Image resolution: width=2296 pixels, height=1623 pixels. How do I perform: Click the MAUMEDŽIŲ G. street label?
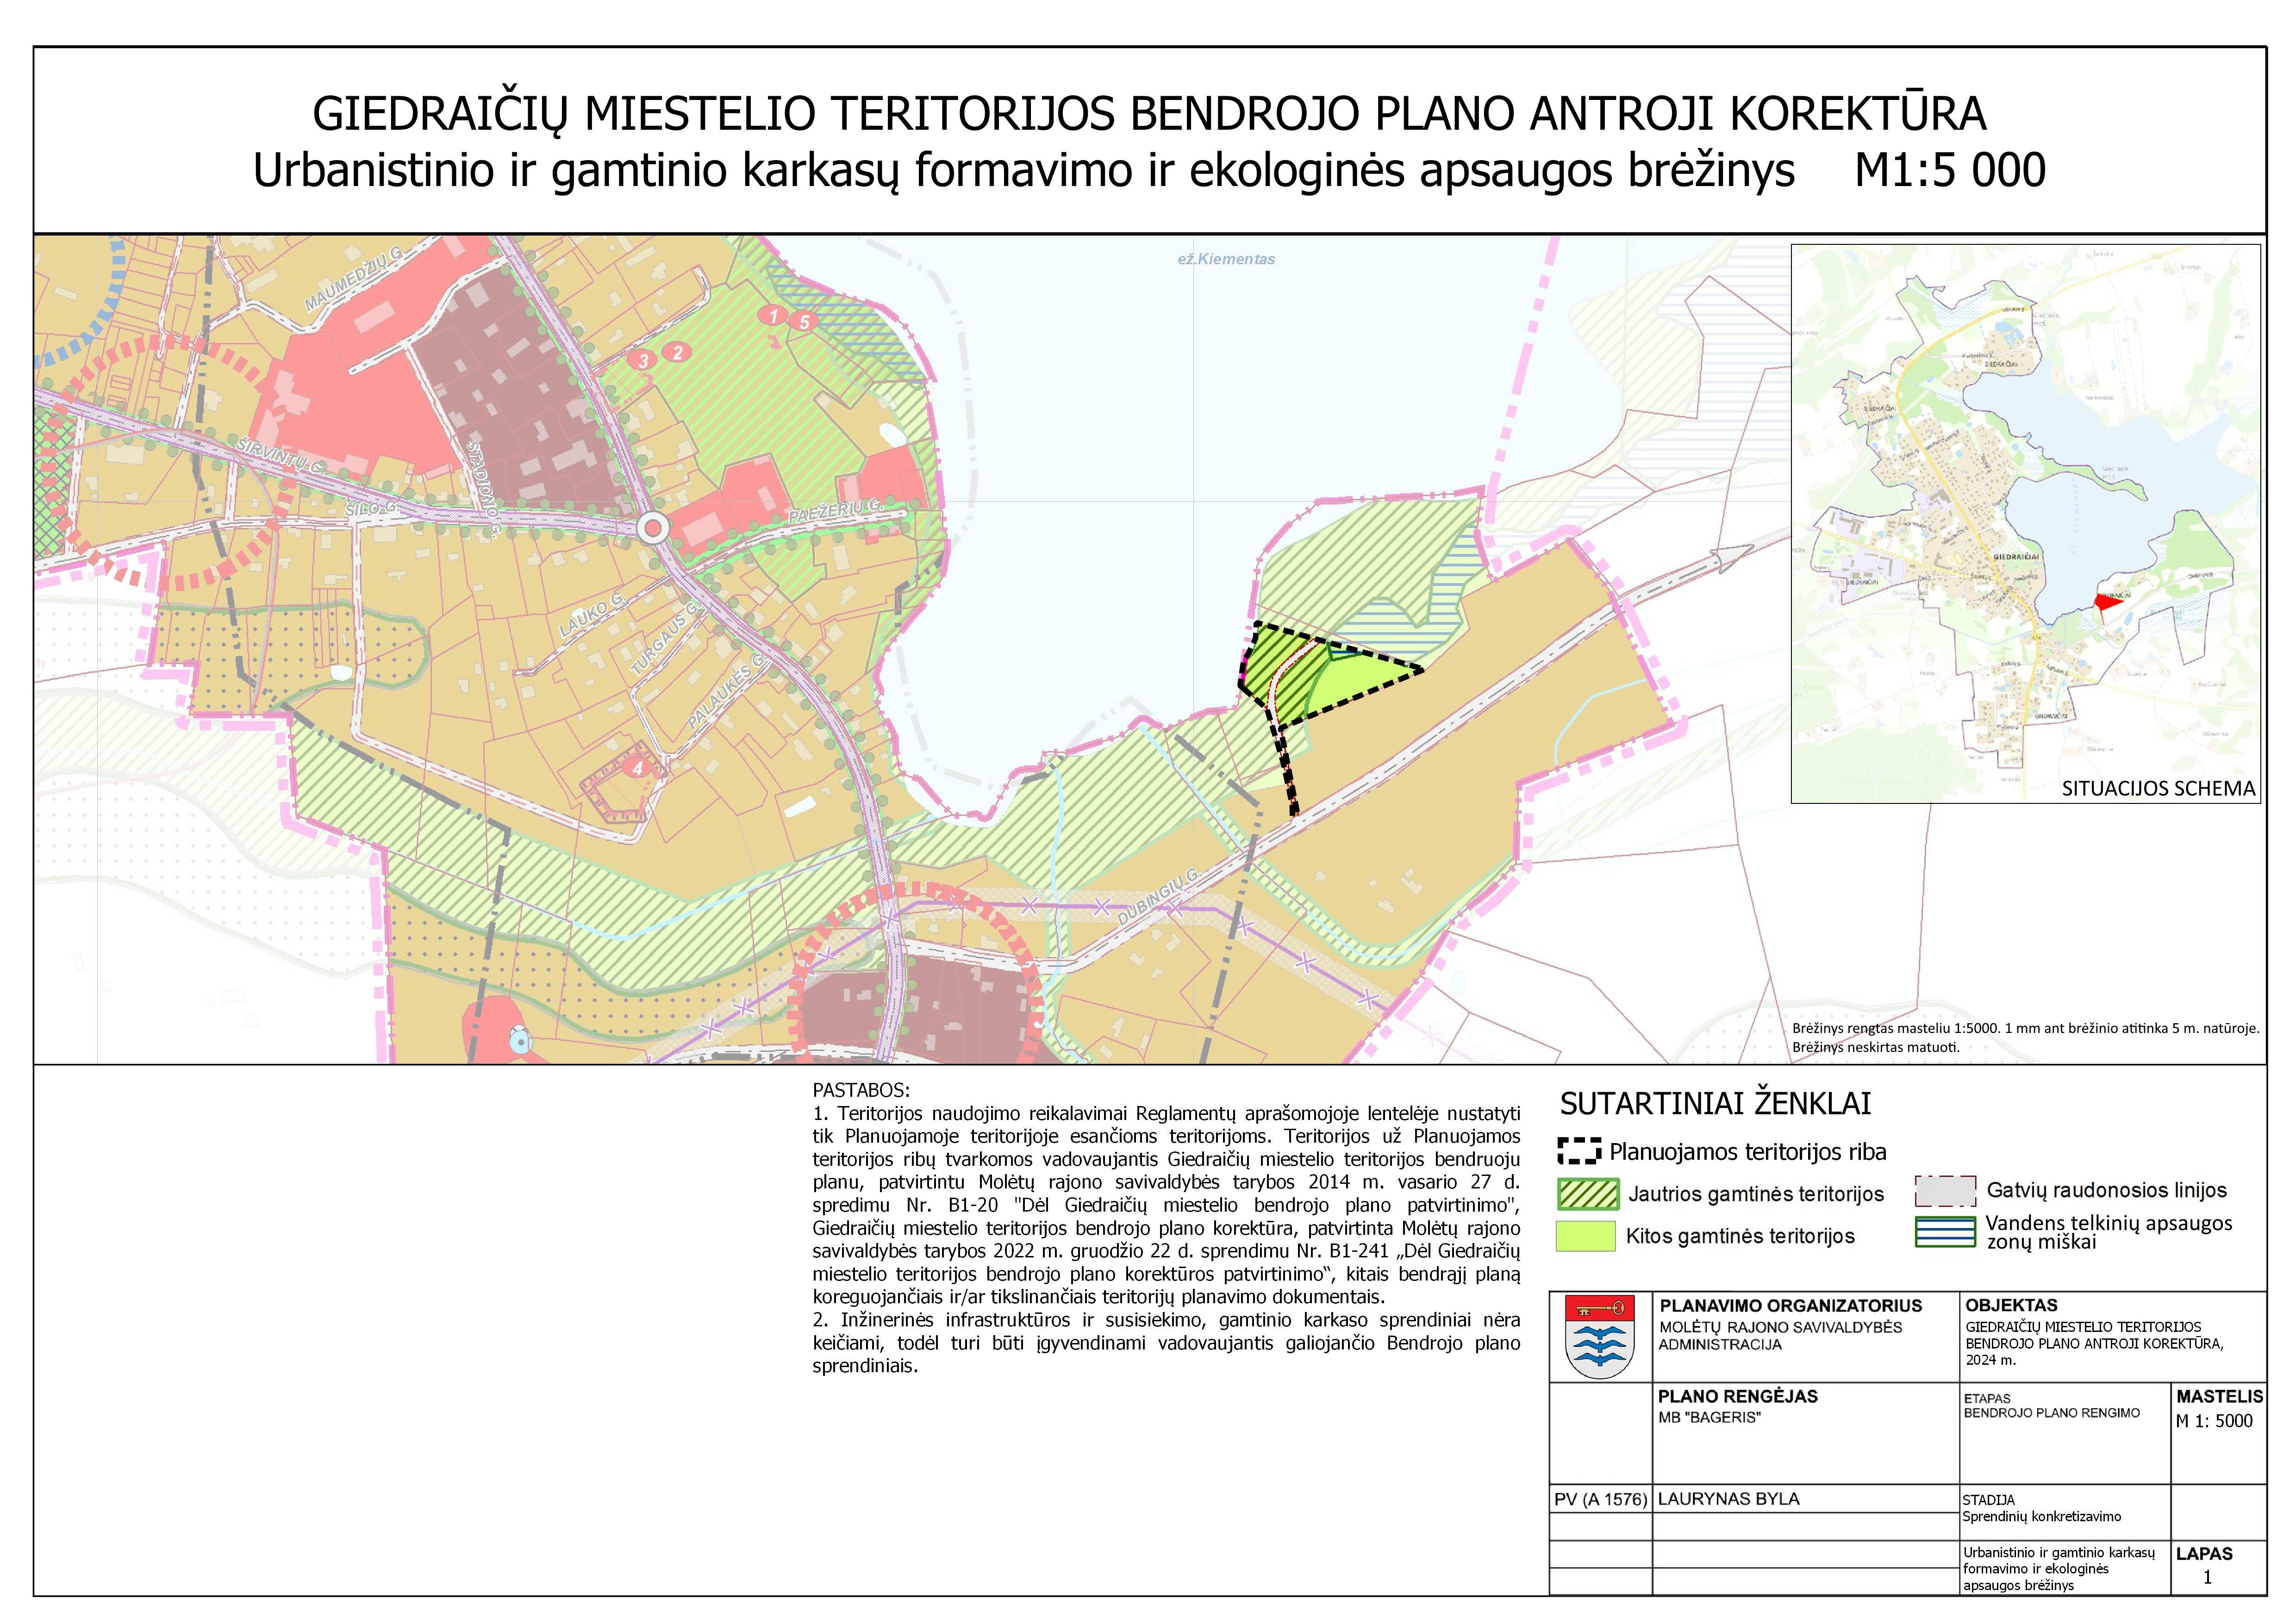[x=354, y=279]
